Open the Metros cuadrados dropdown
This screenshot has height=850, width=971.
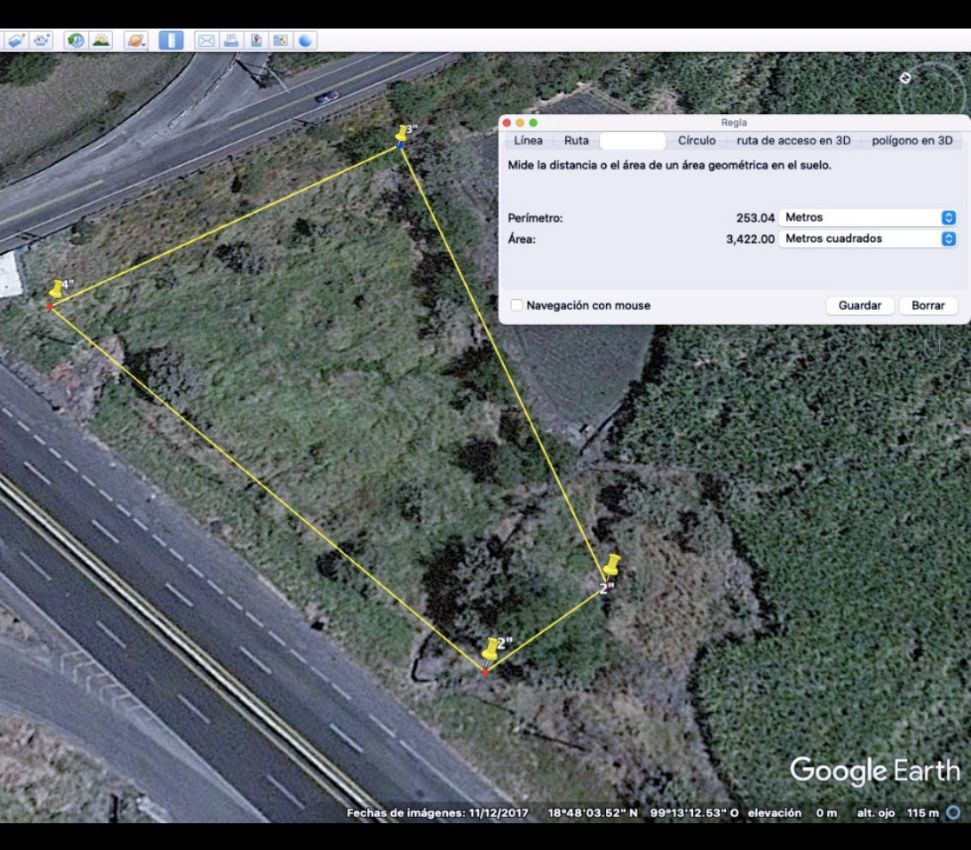[x=868, y=238]
